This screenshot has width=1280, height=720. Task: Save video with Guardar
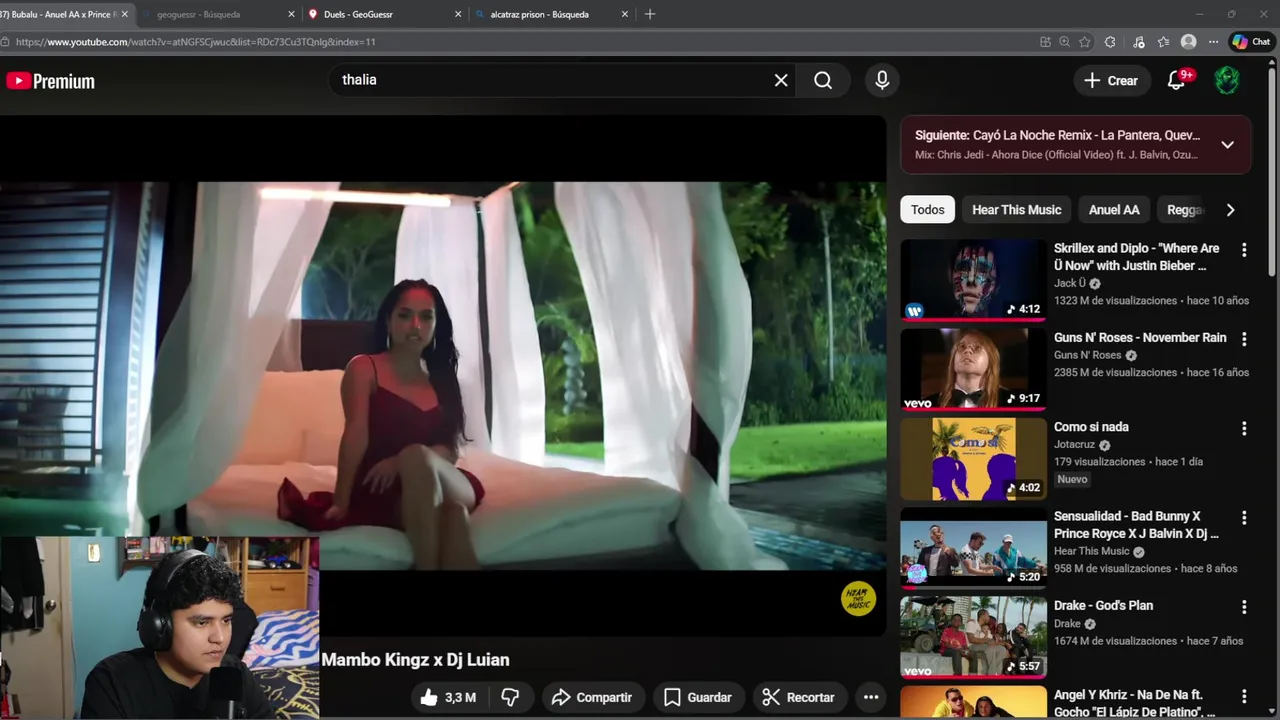(698, 697)
